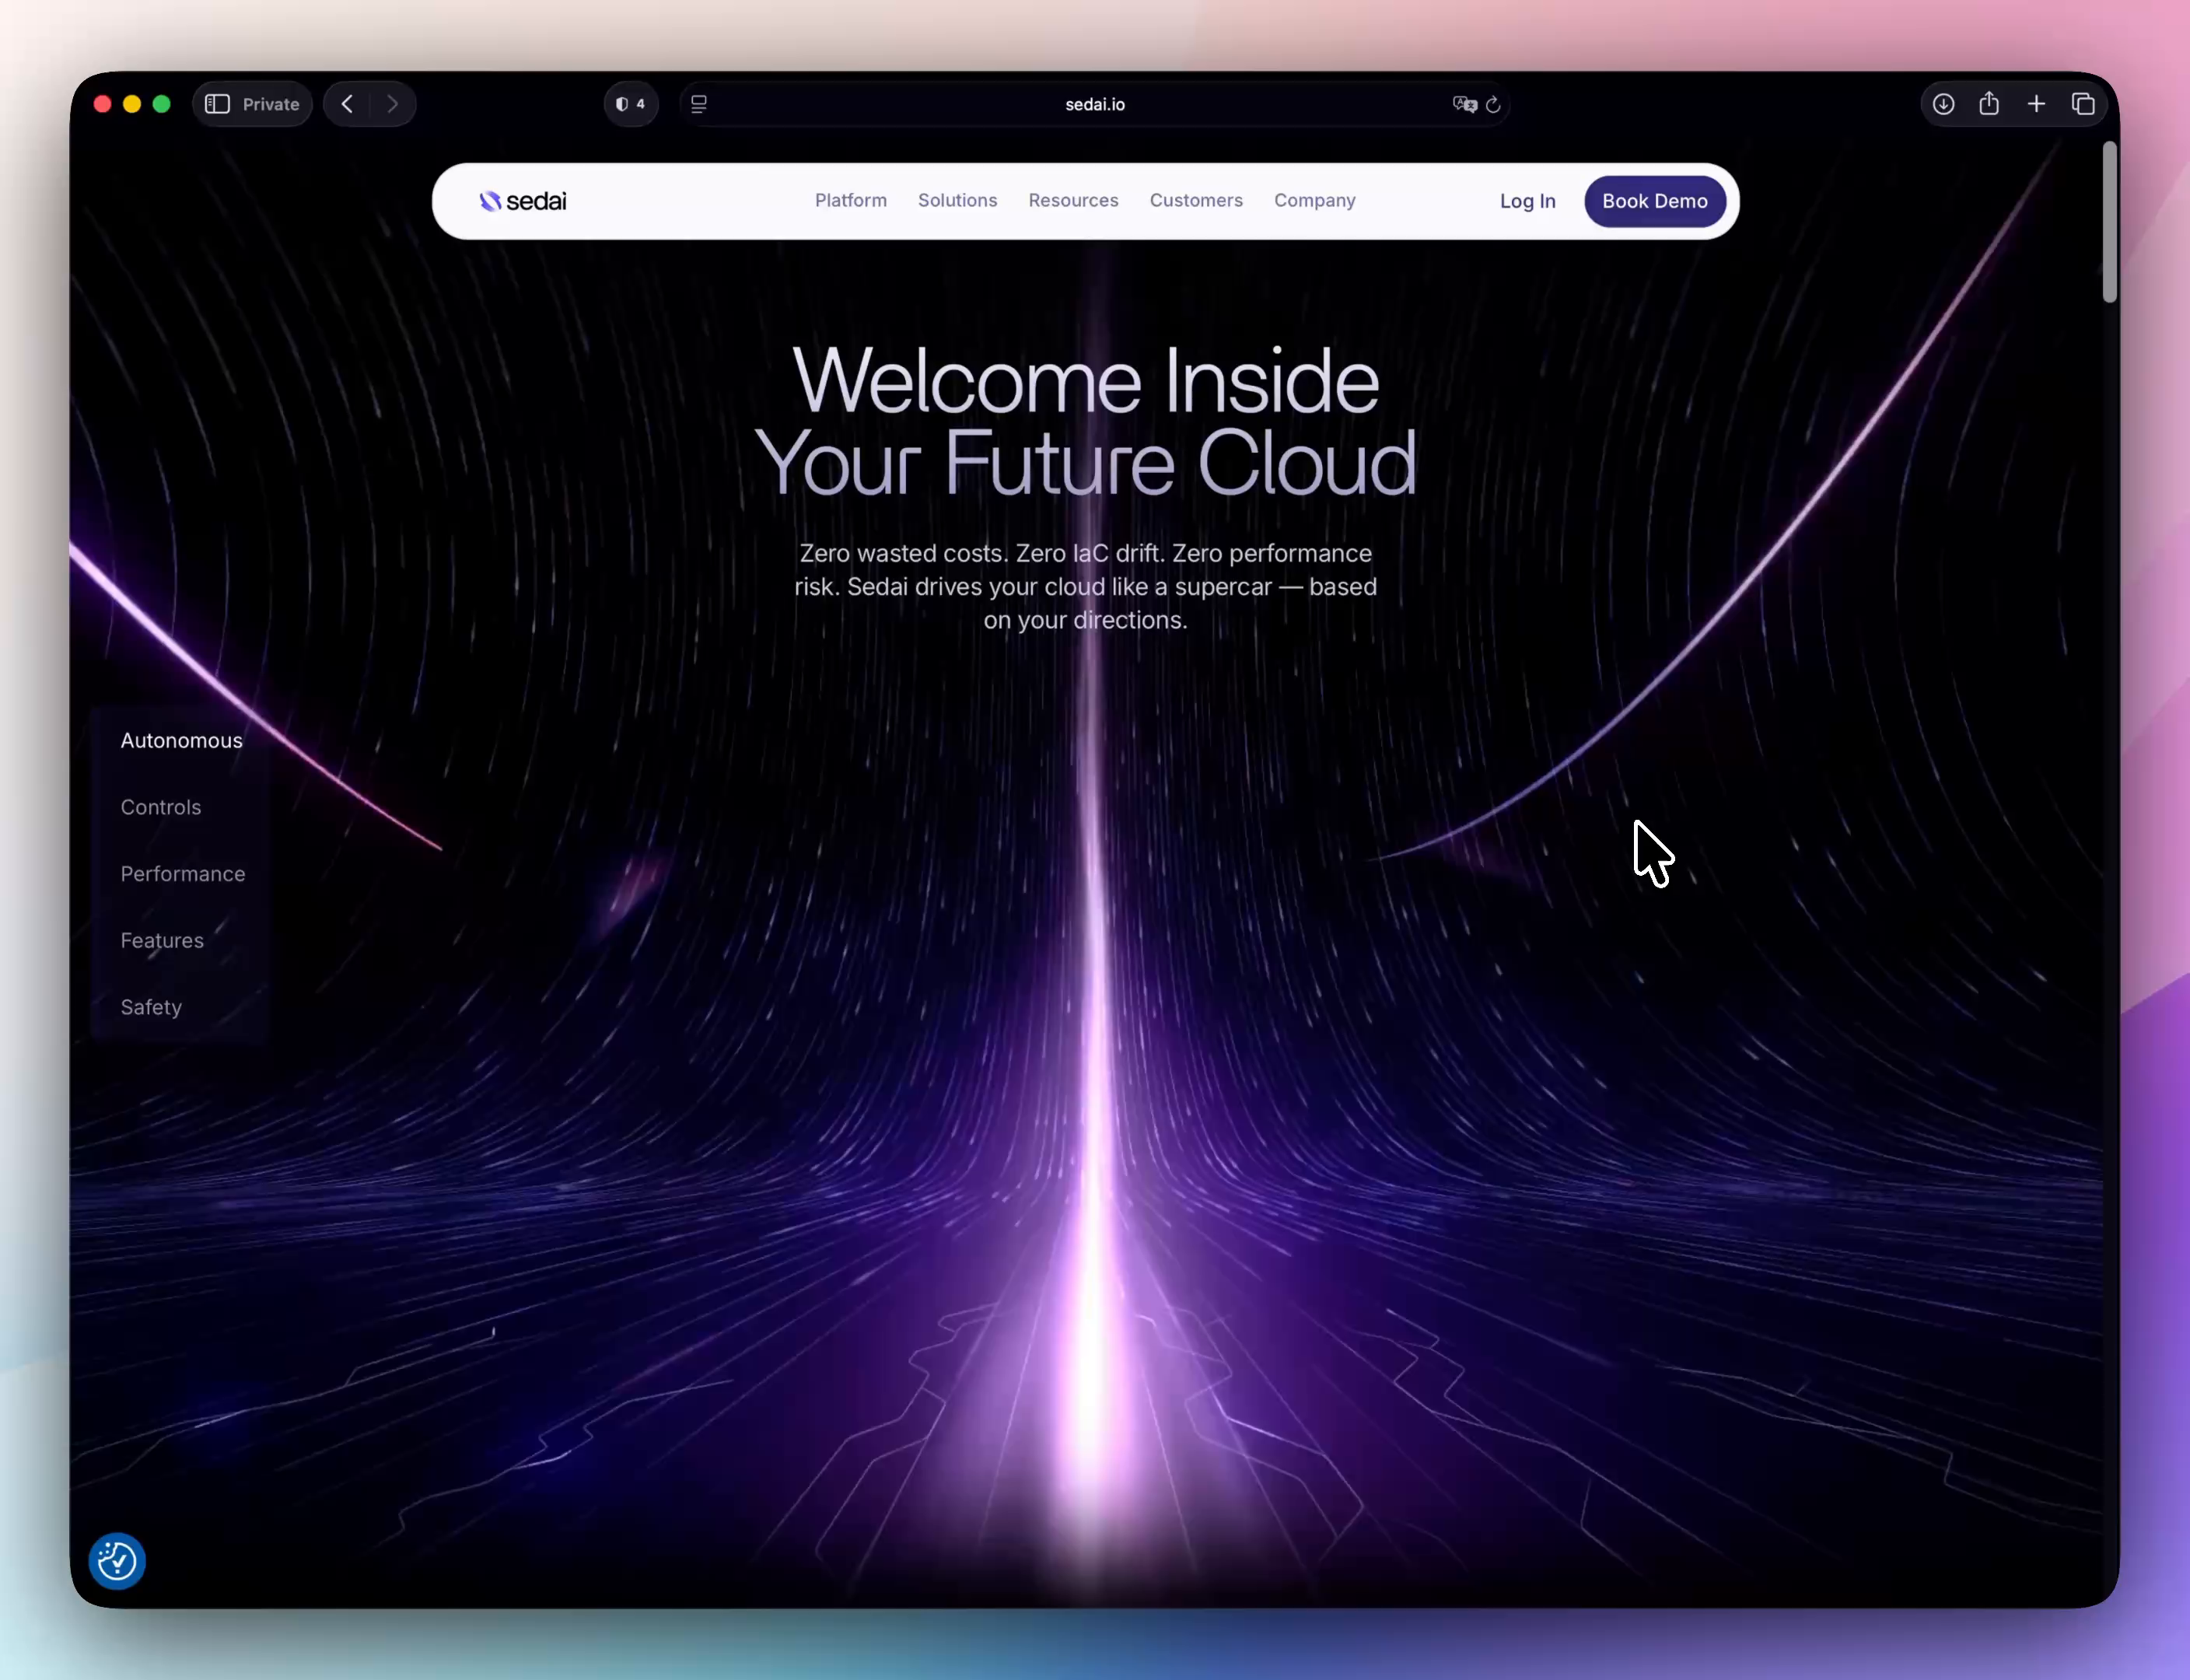Jump to the Safety section
The image size is (2190, 1680).
(x=151, y=1007)
